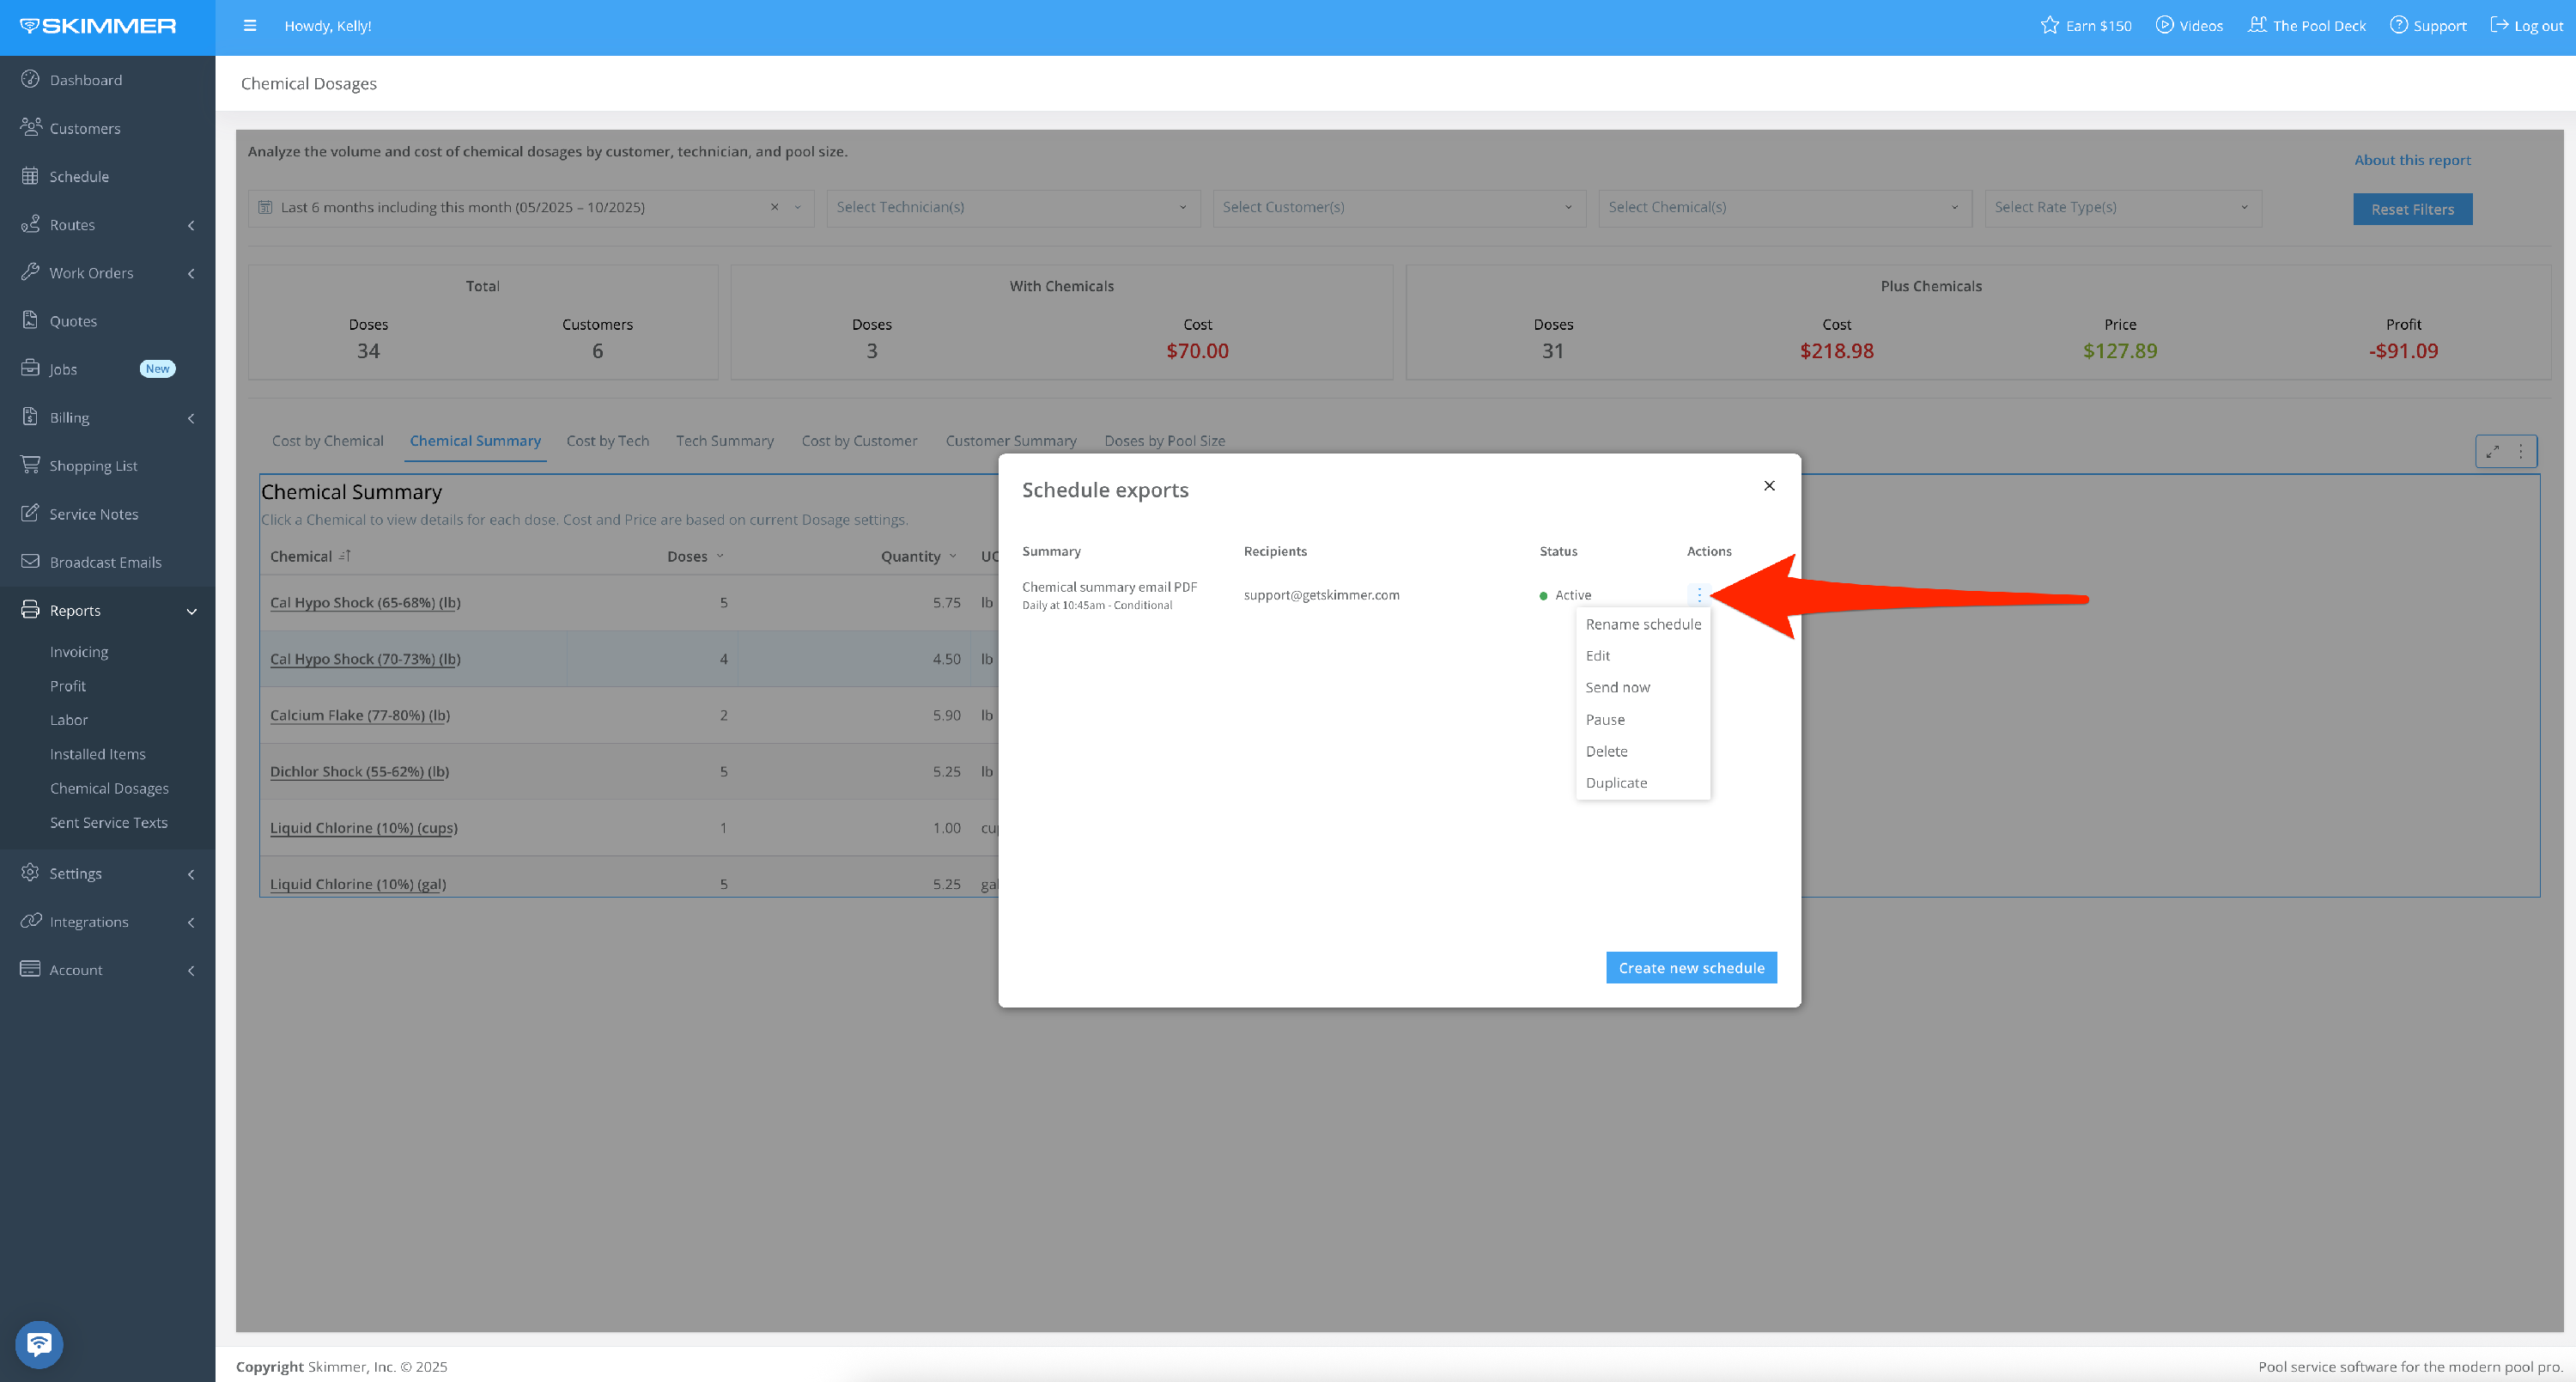Click the hamburger menu icon in header
Screen dimensions: 2576x1382
coord(250,26)
